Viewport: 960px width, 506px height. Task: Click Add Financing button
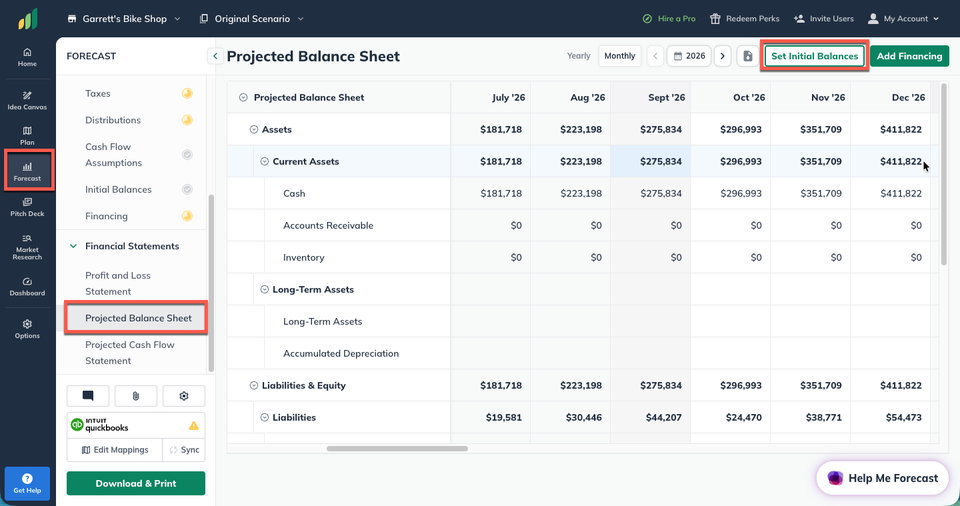[x=909, y=56]
